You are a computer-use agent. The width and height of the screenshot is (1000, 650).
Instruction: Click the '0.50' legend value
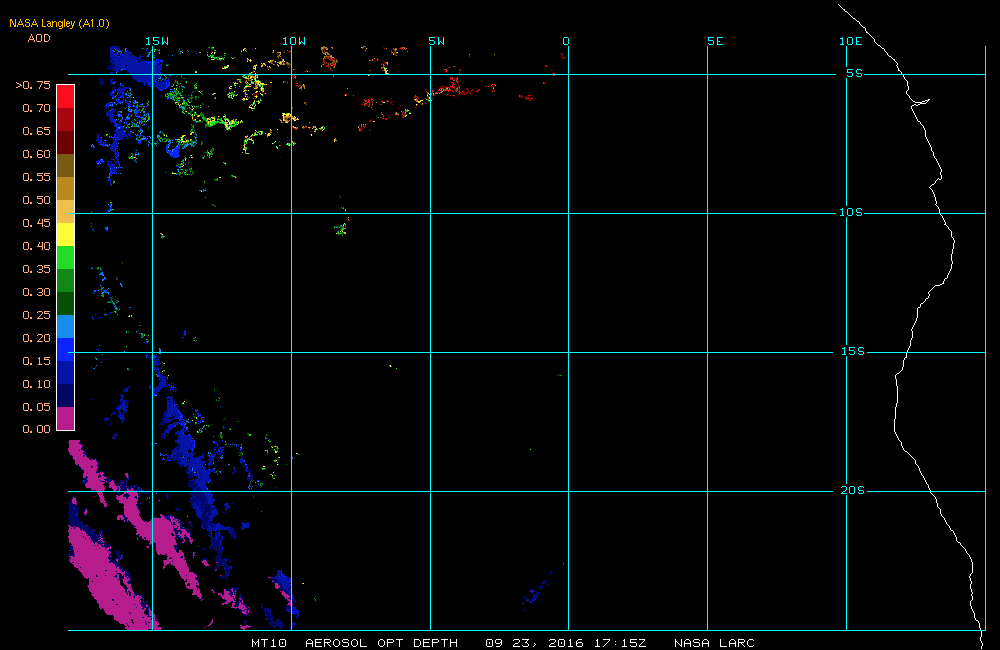pos(36,200)
